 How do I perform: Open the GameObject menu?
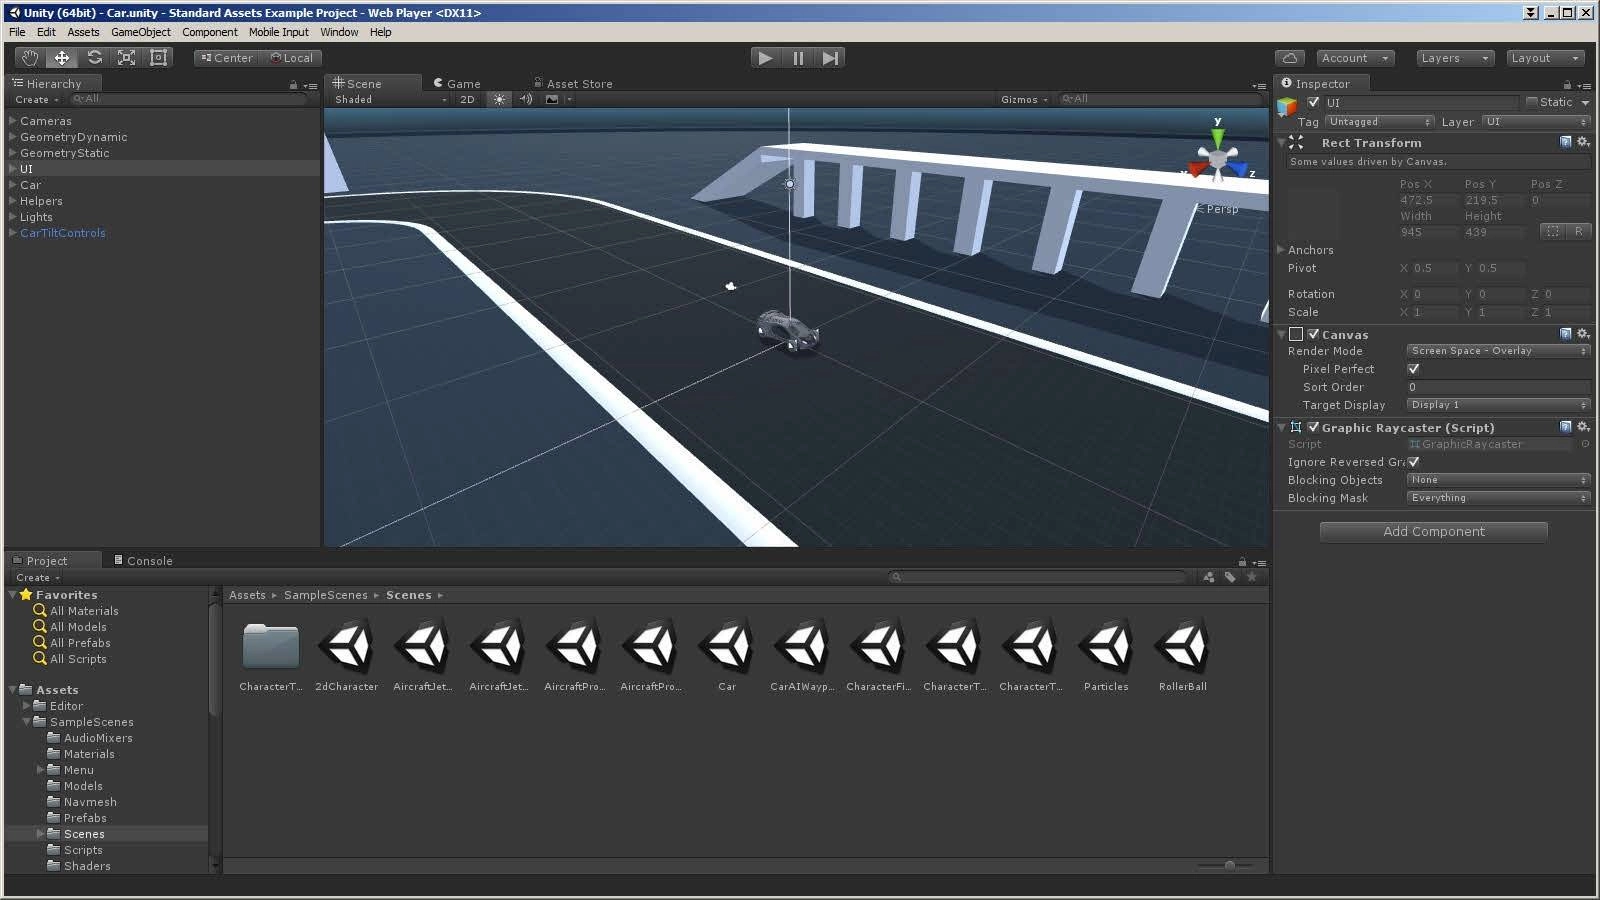(x=141, y=32)
